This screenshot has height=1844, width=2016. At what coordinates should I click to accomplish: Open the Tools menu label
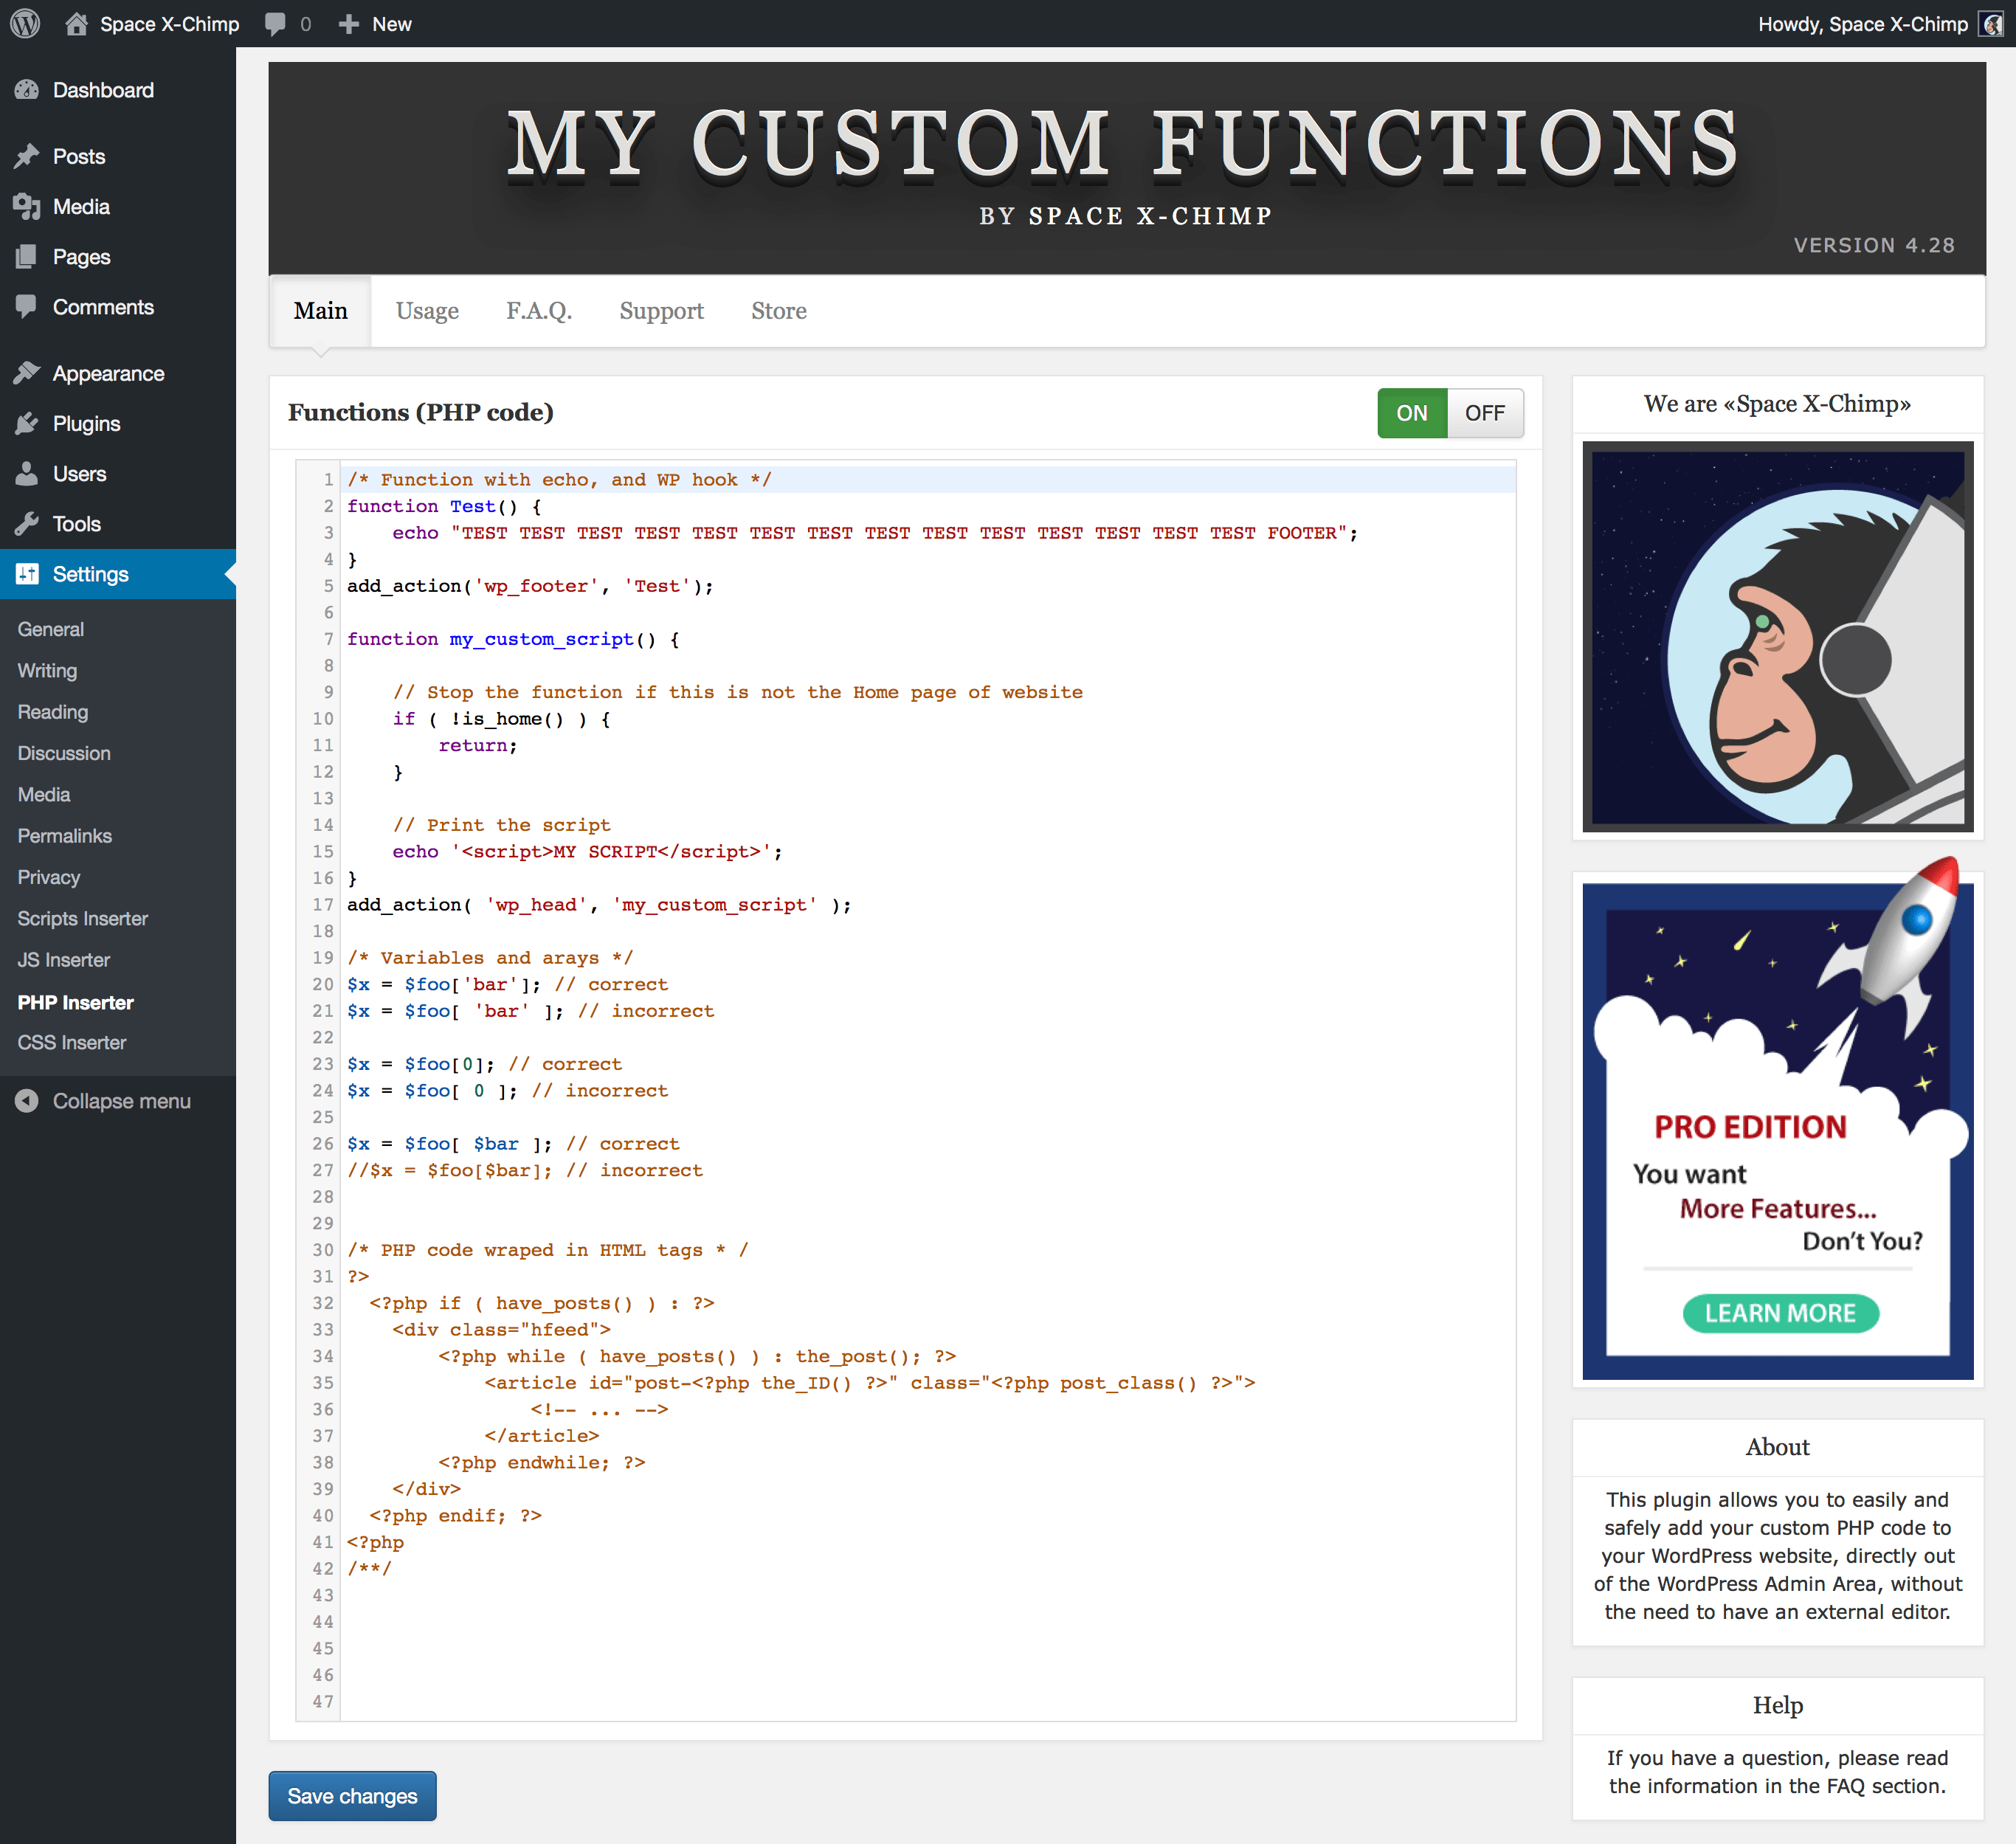(x=76, y=524)
